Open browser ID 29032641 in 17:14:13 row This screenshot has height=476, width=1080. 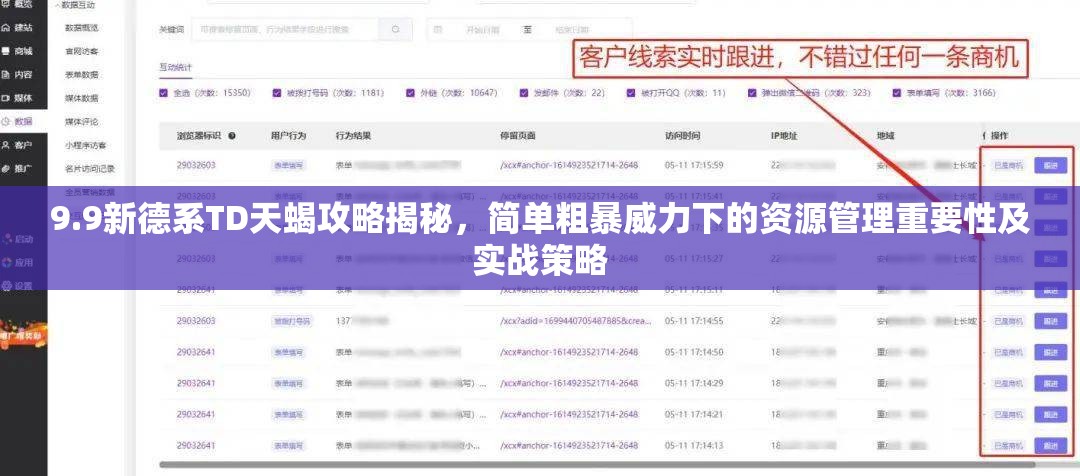point(196,445)
